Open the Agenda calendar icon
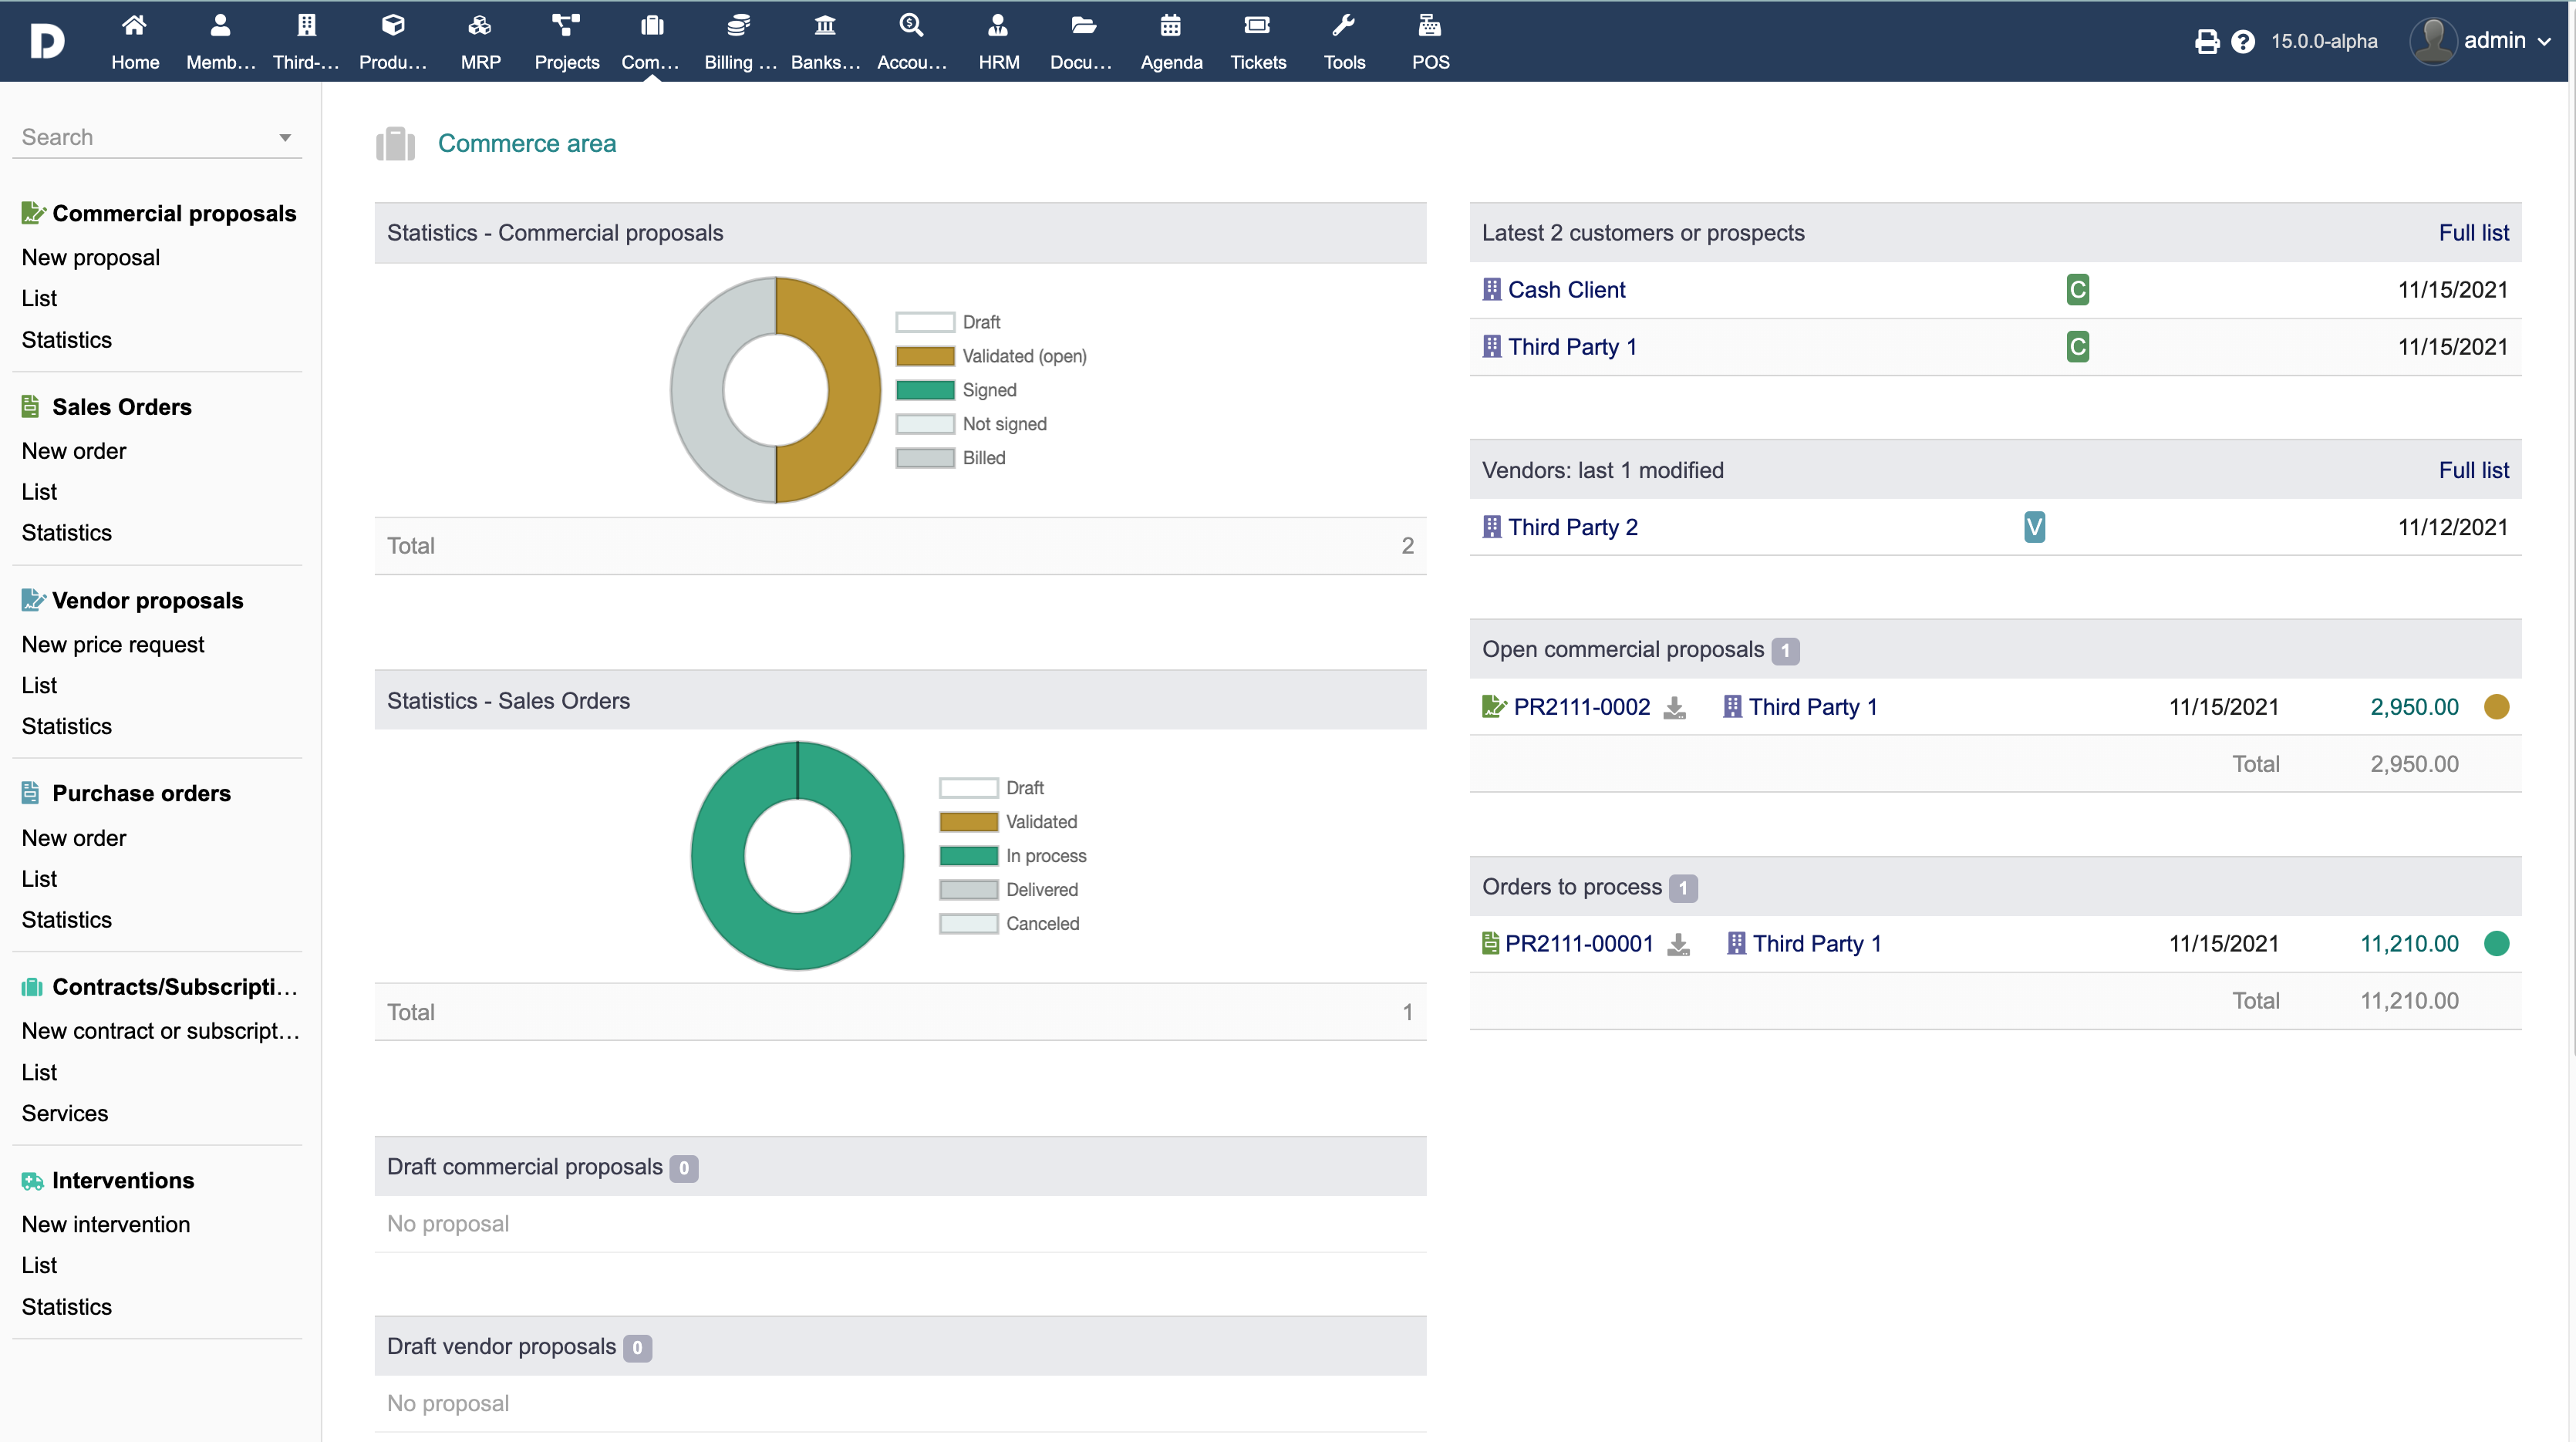Image resolution: width=2576 pixels, height=1442 pixels. (1170, 26)
